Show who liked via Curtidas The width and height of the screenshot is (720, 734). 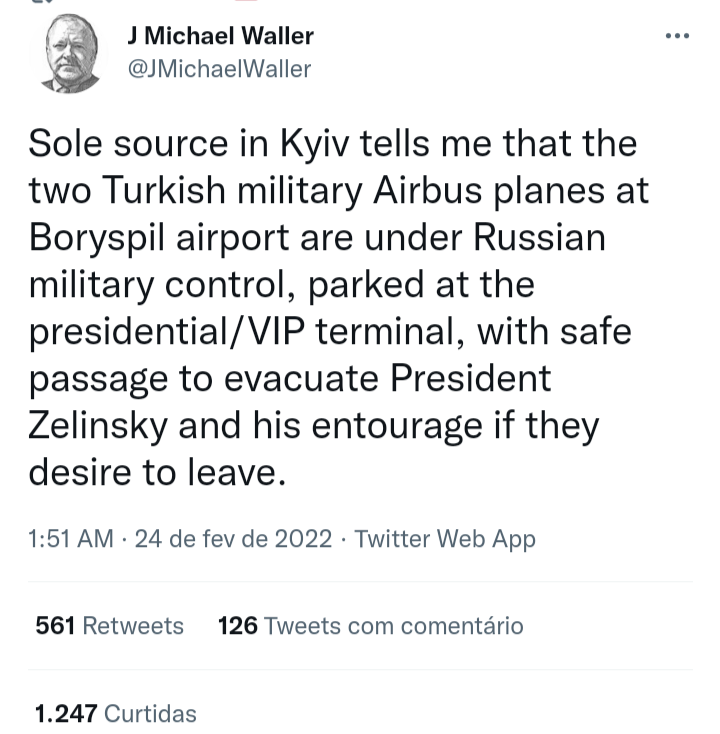coord(150,713)
